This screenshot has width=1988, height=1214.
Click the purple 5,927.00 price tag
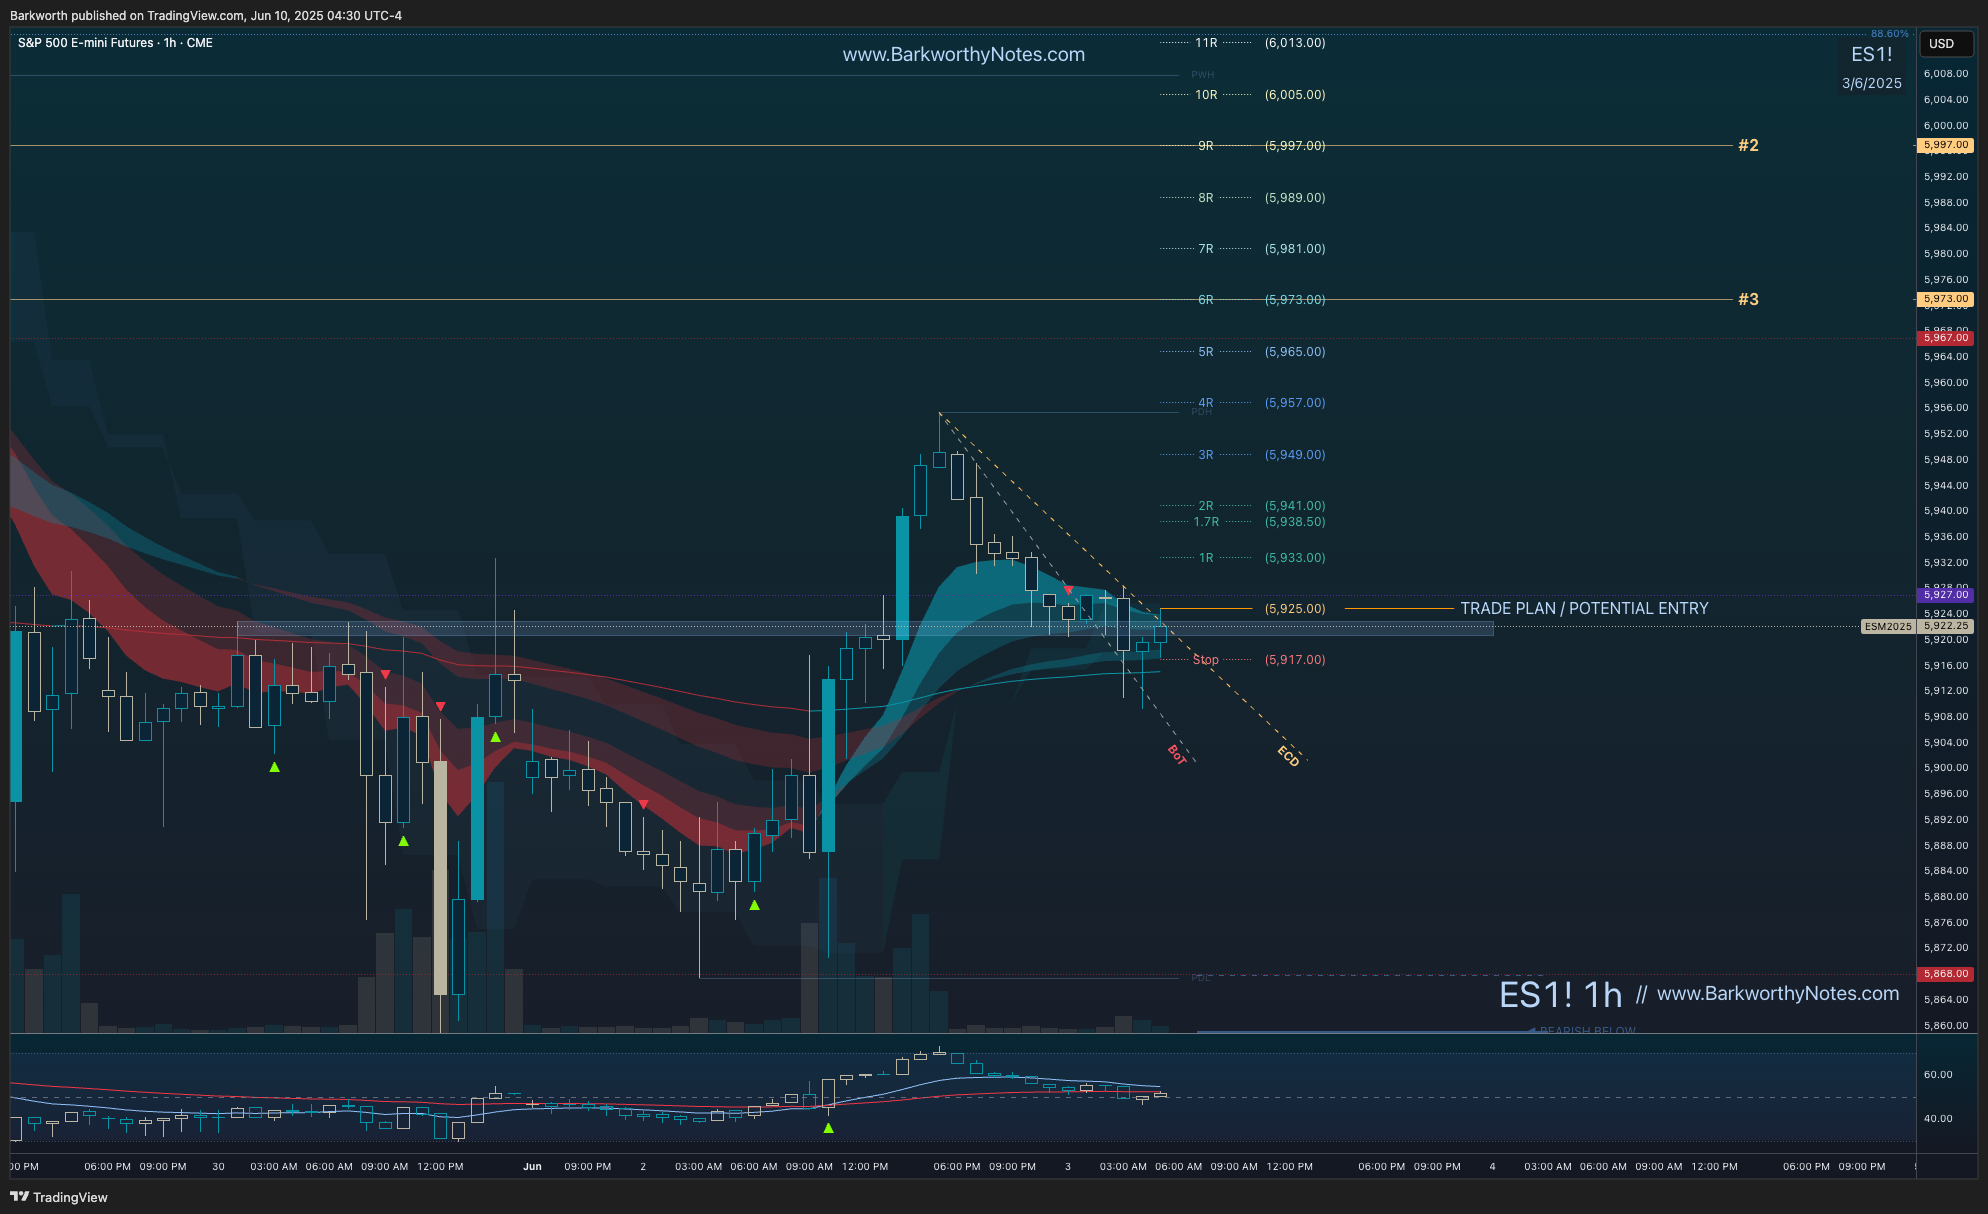point(1945,594)
